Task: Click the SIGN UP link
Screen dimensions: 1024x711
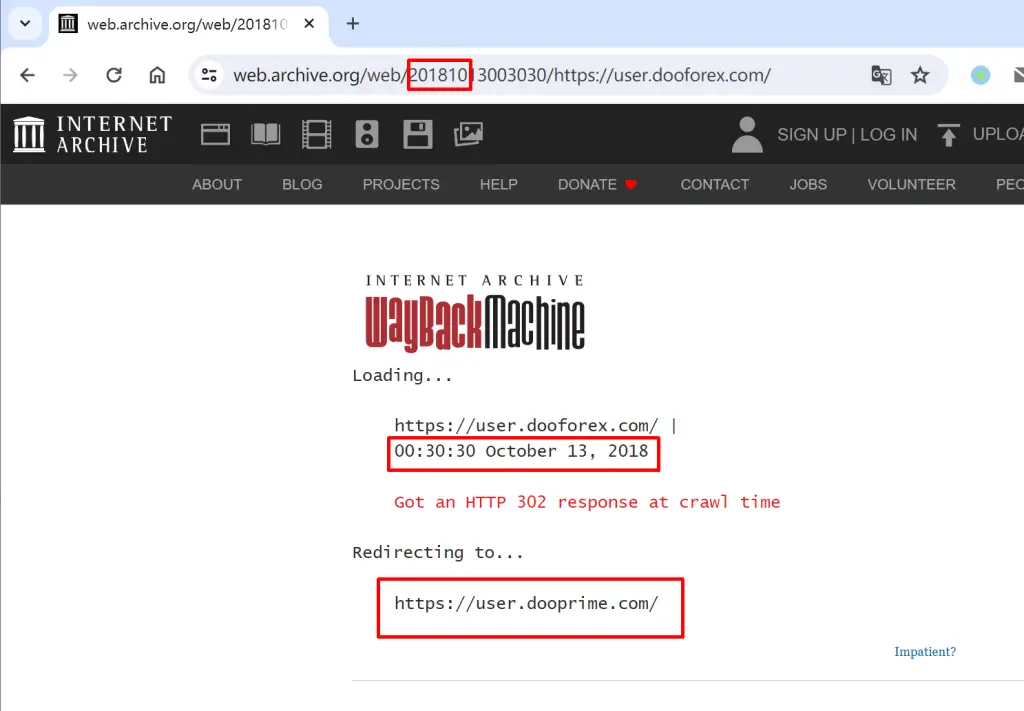Action: [x=812, y=134]
